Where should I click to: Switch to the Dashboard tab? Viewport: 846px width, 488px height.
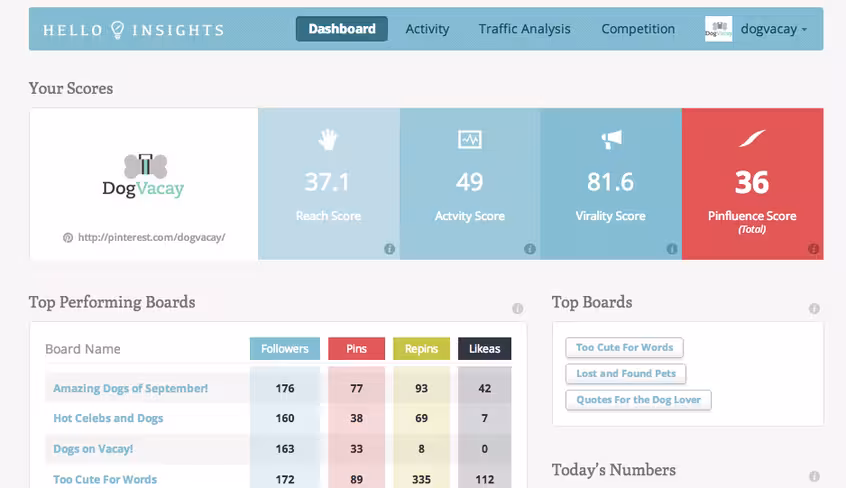pyautogui.click(x=342, y=29)
